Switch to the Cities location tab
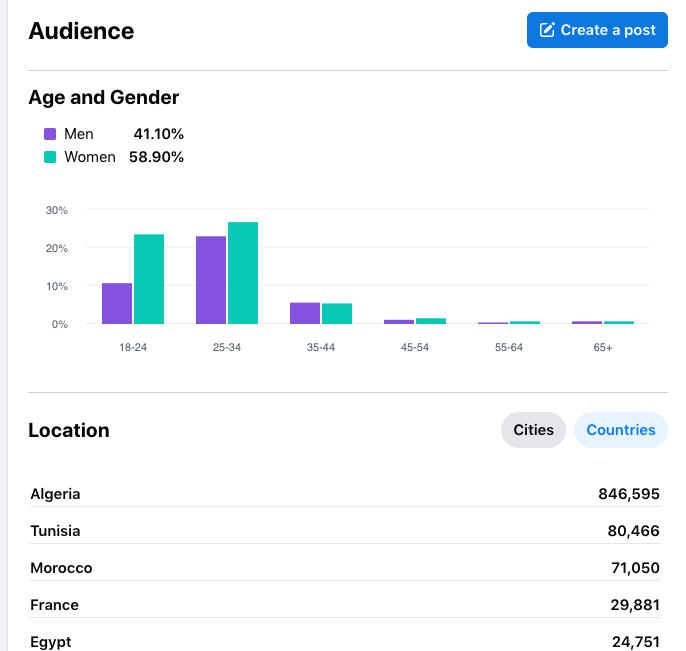 tap(533, 430)
